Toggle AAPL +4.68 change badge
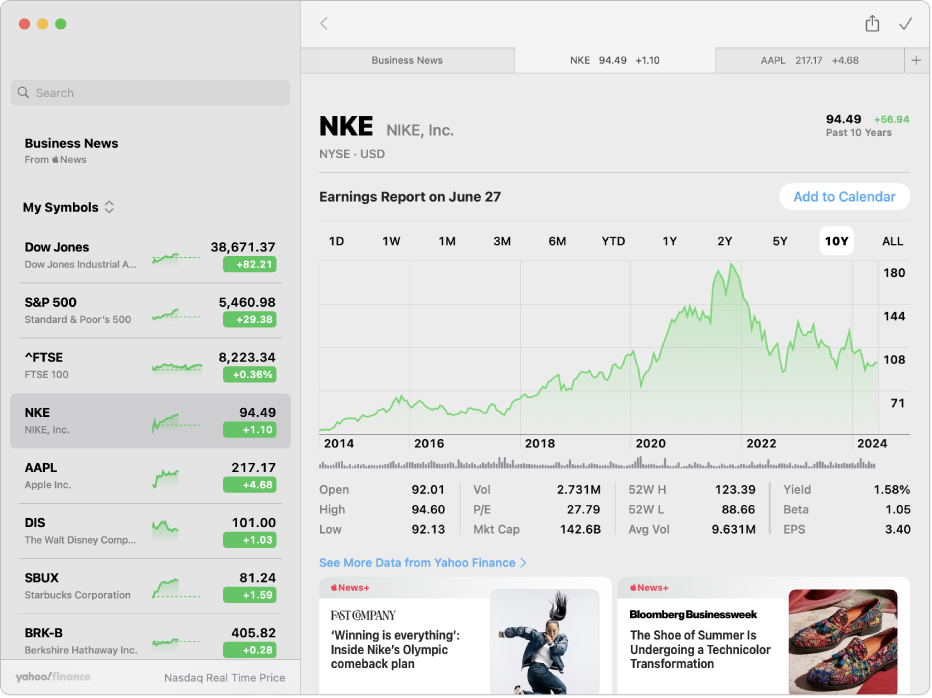The height and width of the screenshot is (698, 932). pos(250,485)
